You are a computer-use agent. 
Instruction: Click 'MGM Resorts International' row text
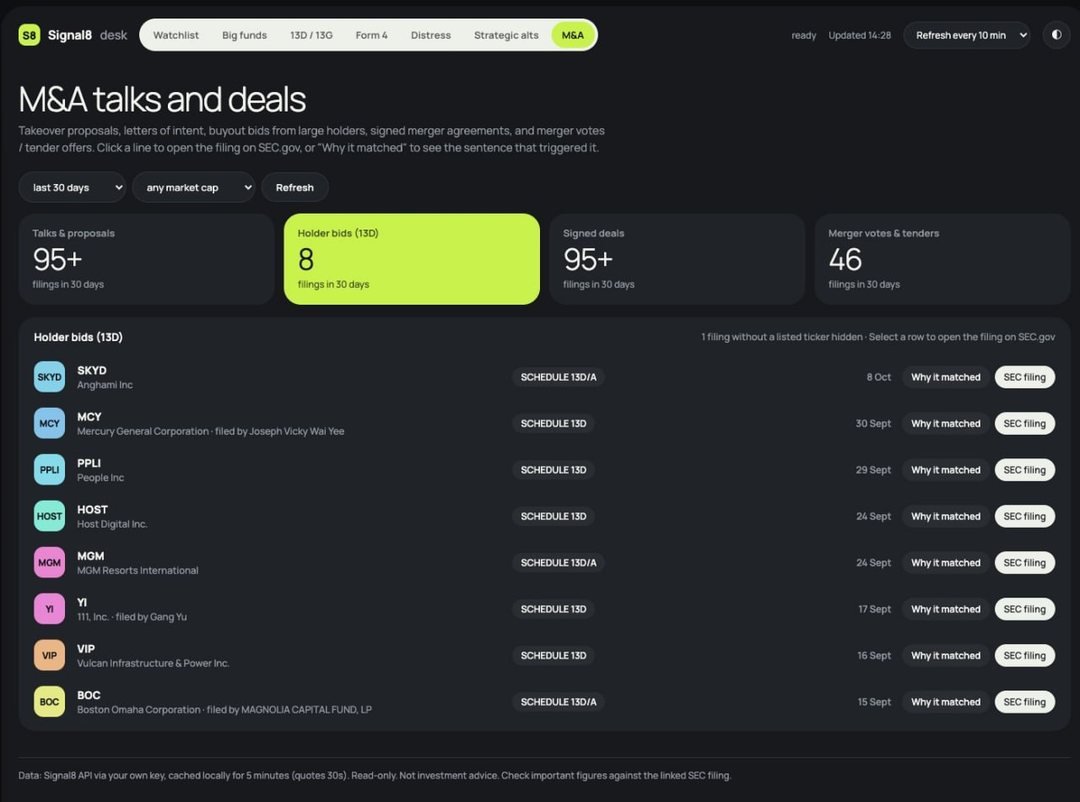[138, 570]
